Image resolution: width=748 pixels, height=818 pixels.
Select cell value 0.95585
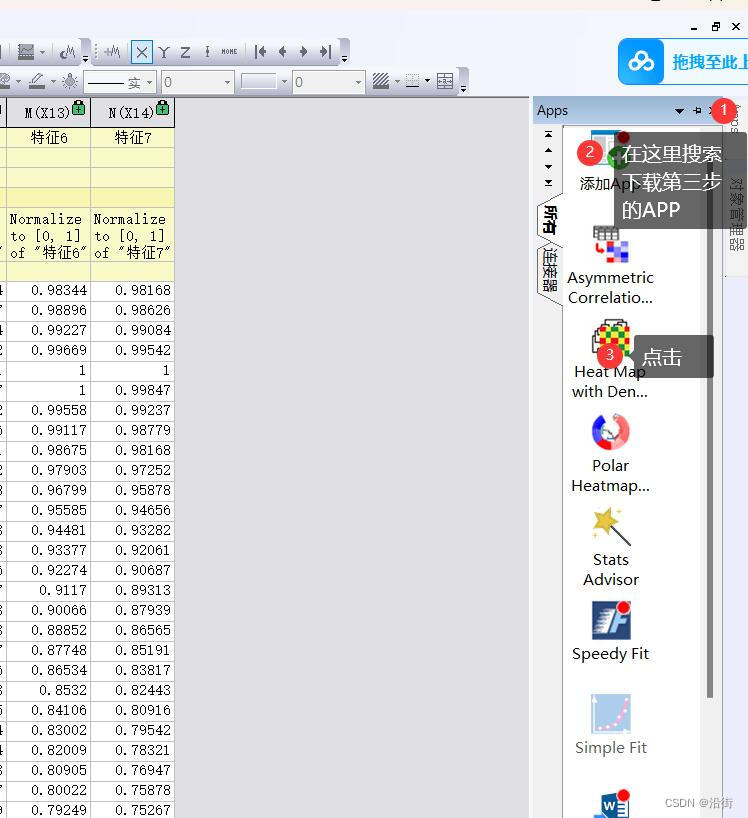click(49, 510)
